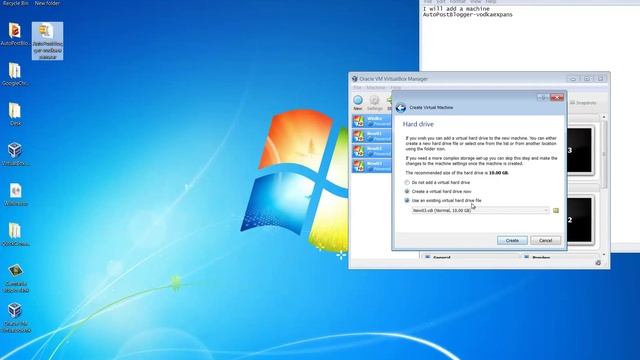The width and height of the screenshot is (640, 360).
Task: Click the preview thumbnail showing number 3
Action: (x=580, y=150)
